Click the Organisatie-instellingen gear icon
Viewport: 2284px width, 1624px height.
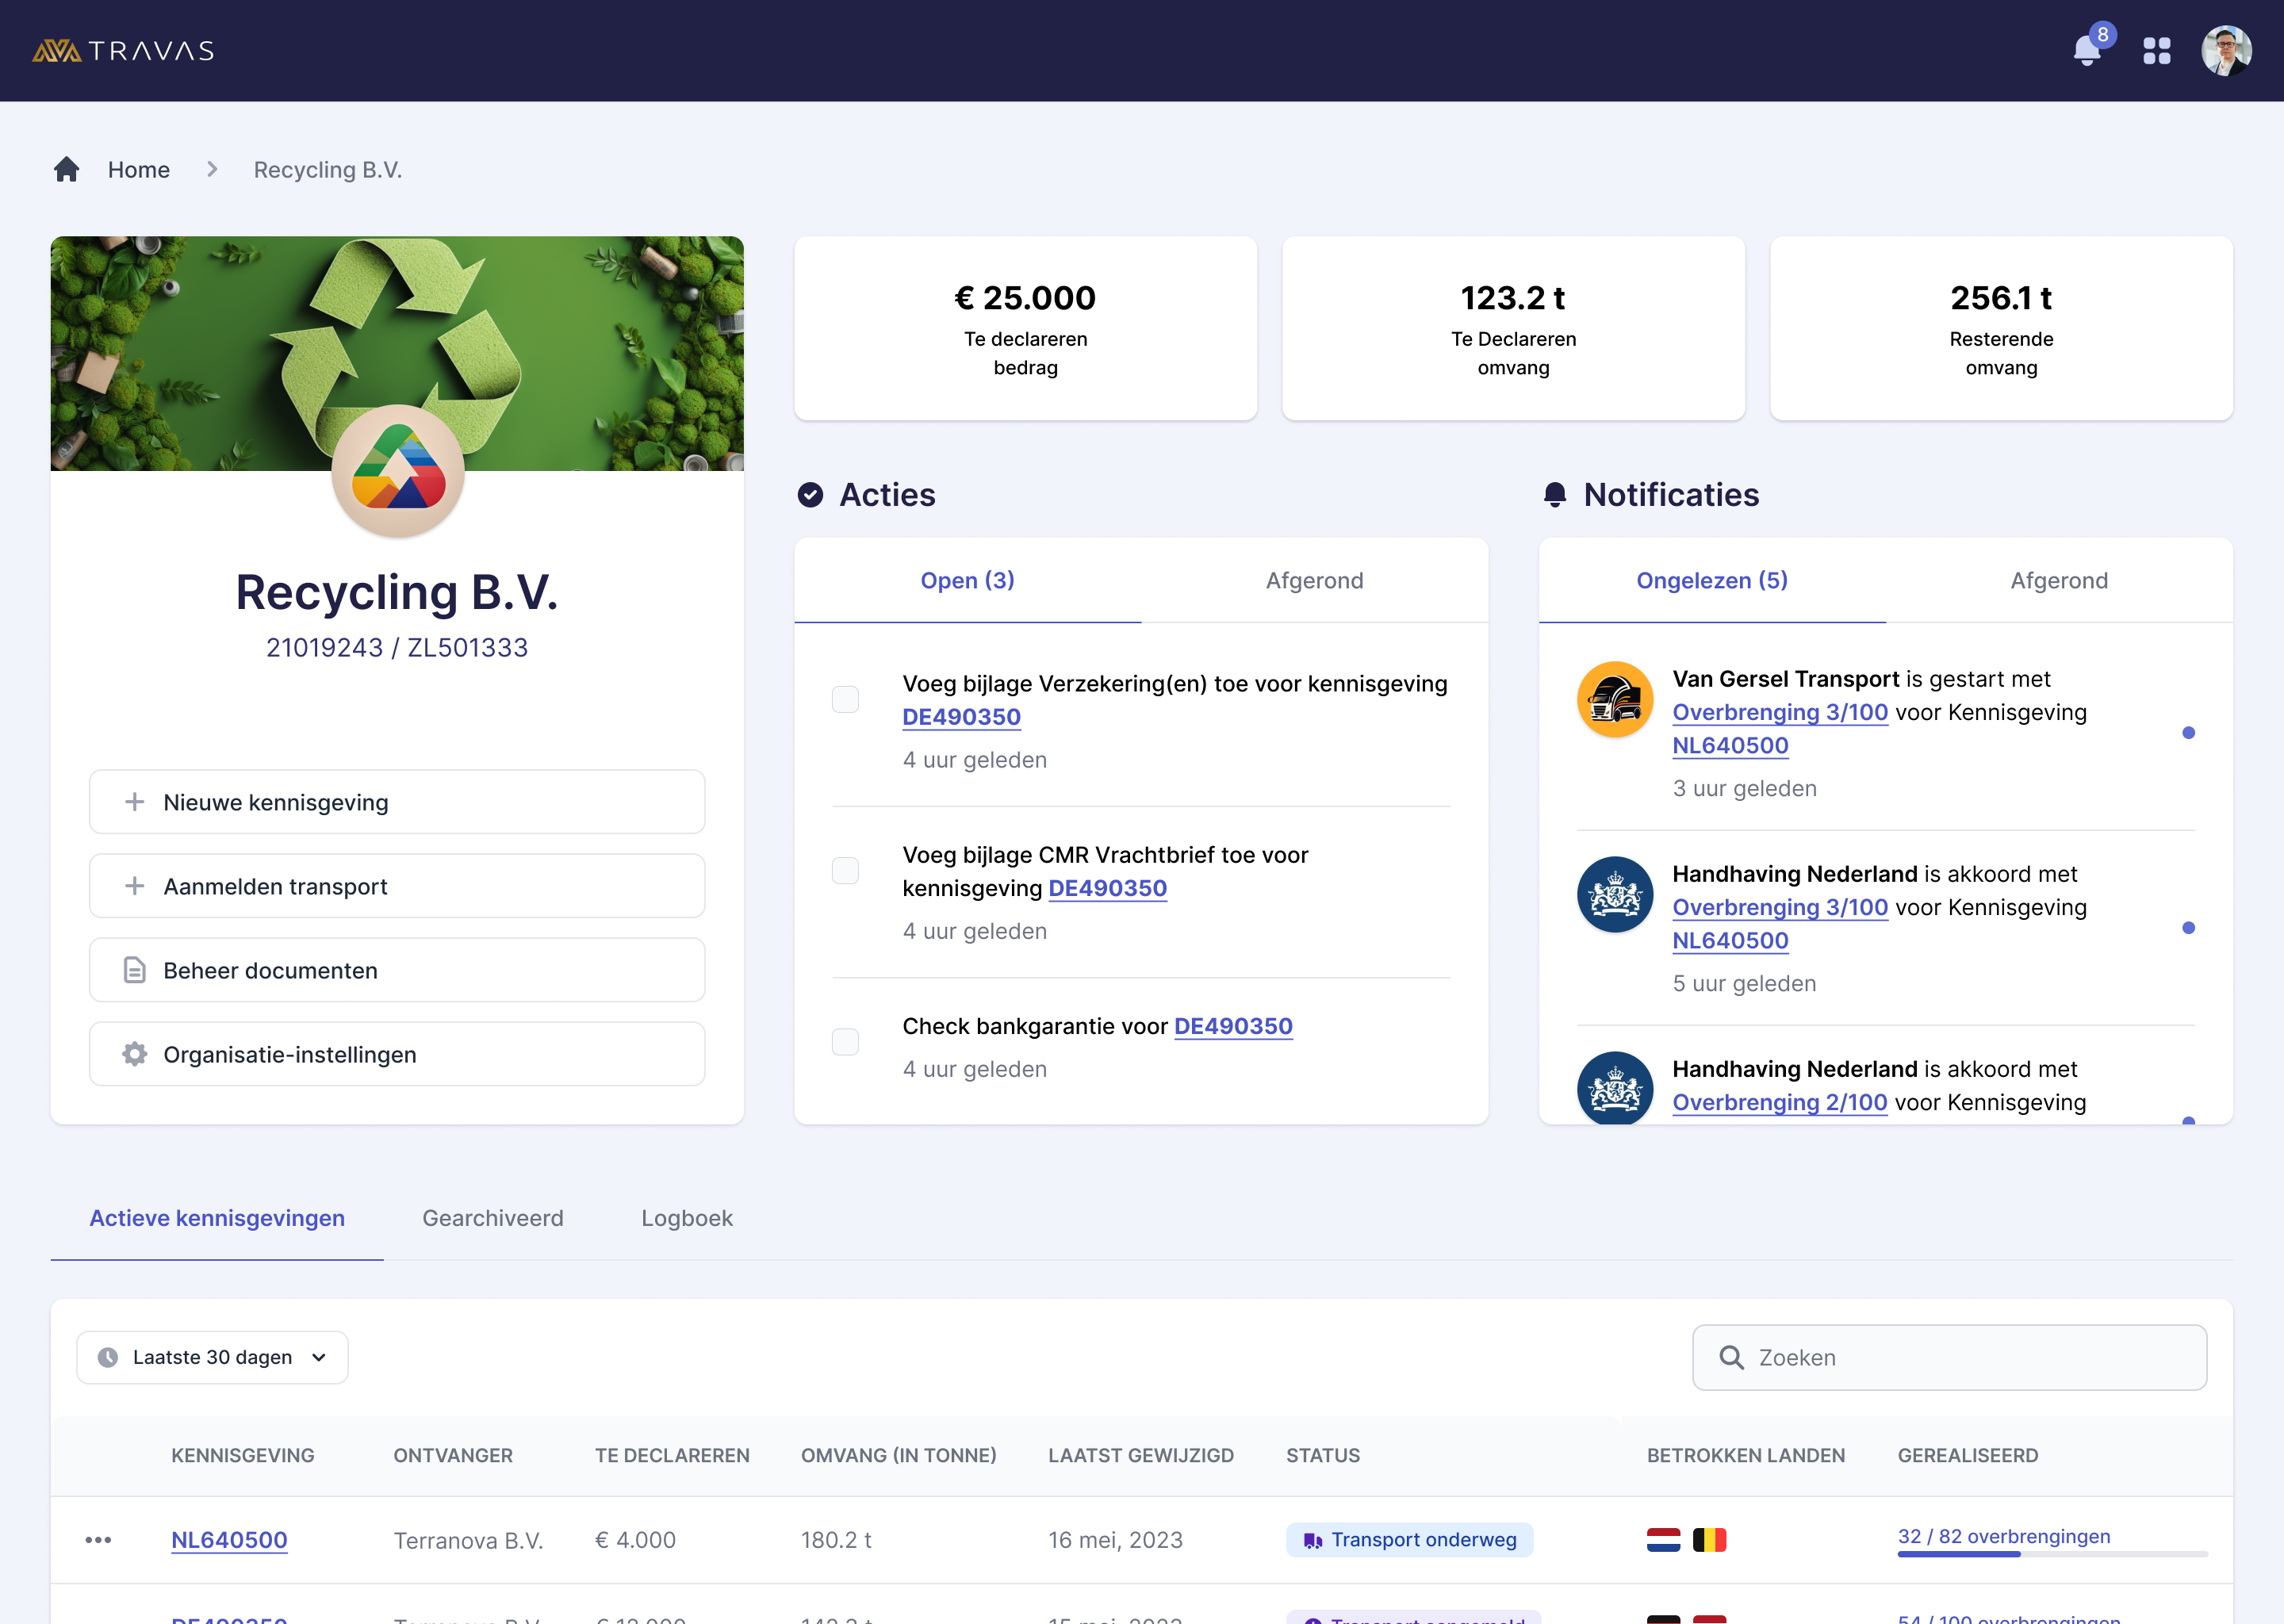click(133, 1053)
